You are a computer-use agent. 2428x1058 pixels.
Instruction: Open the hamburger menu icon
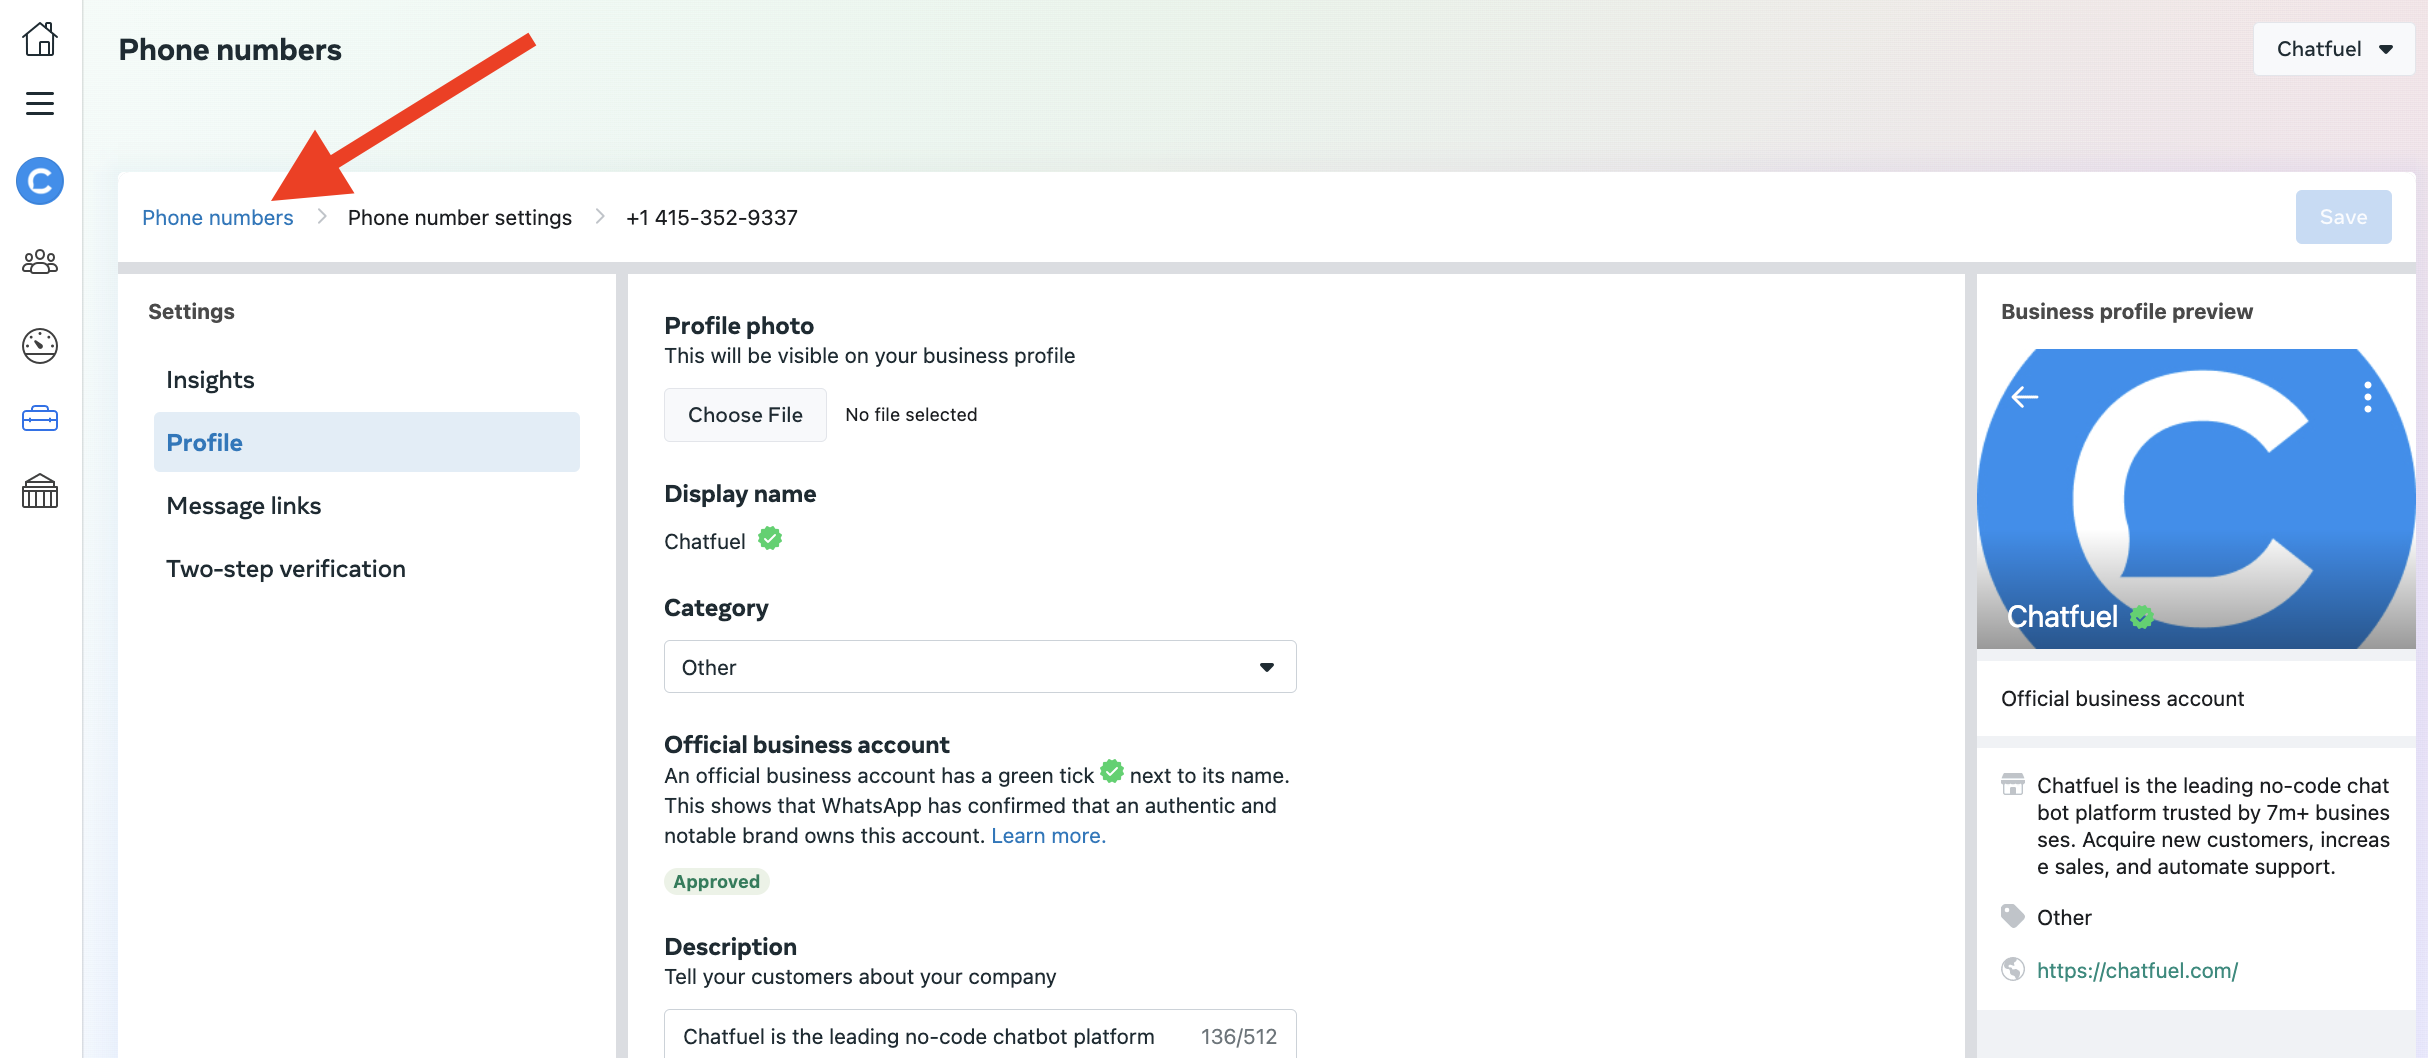(40, 103)
